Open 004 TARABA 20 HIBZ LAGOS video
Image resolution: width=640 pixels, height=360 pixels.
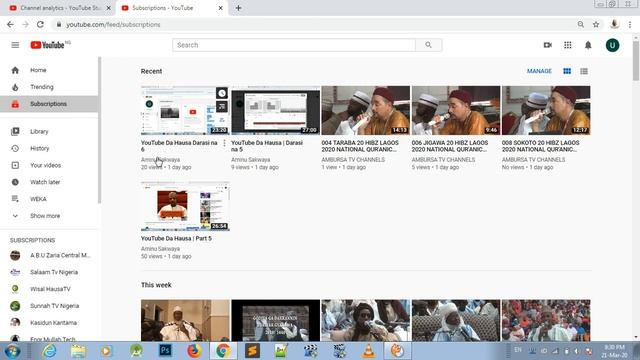[366, 110]
